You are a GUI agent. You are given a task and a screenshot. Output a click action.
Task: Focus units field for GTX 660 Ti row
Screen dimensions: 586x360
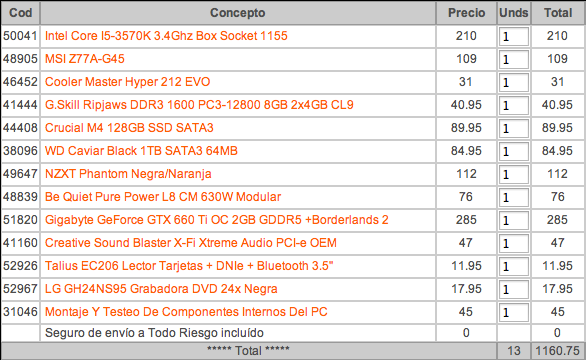point(514,221)
